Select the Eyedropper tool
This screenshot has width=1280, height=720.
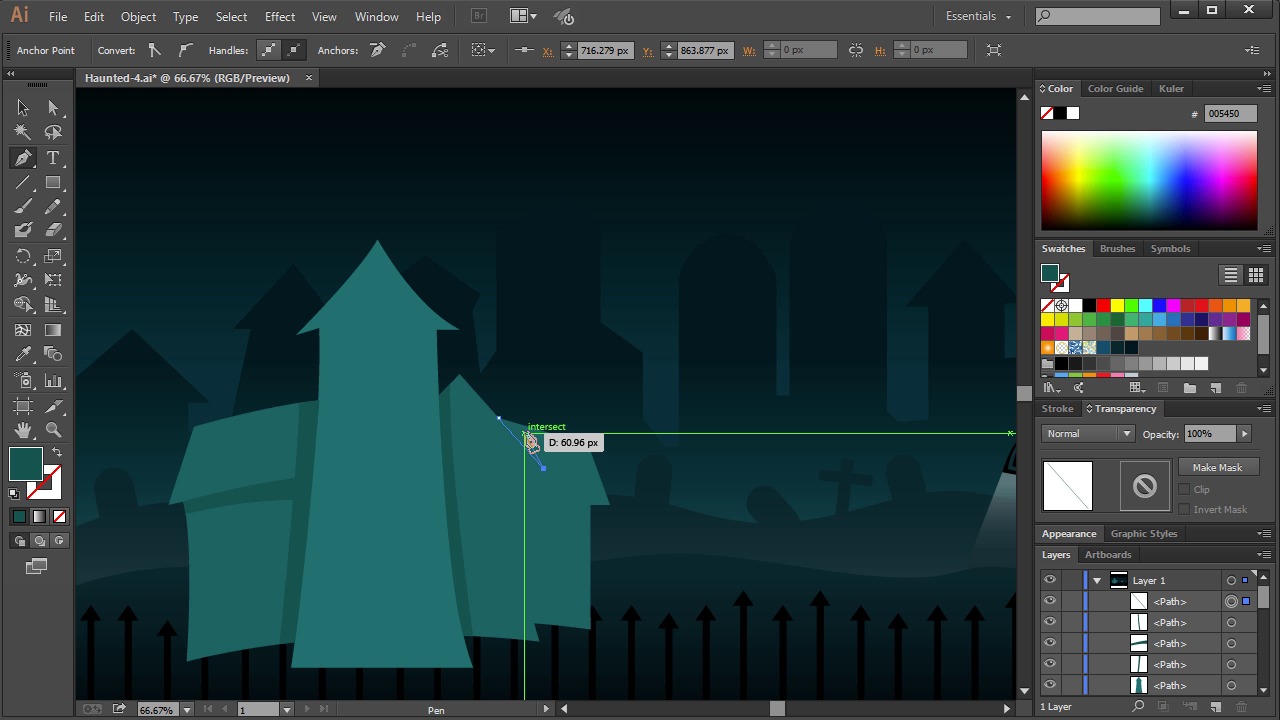pos(23,355)
